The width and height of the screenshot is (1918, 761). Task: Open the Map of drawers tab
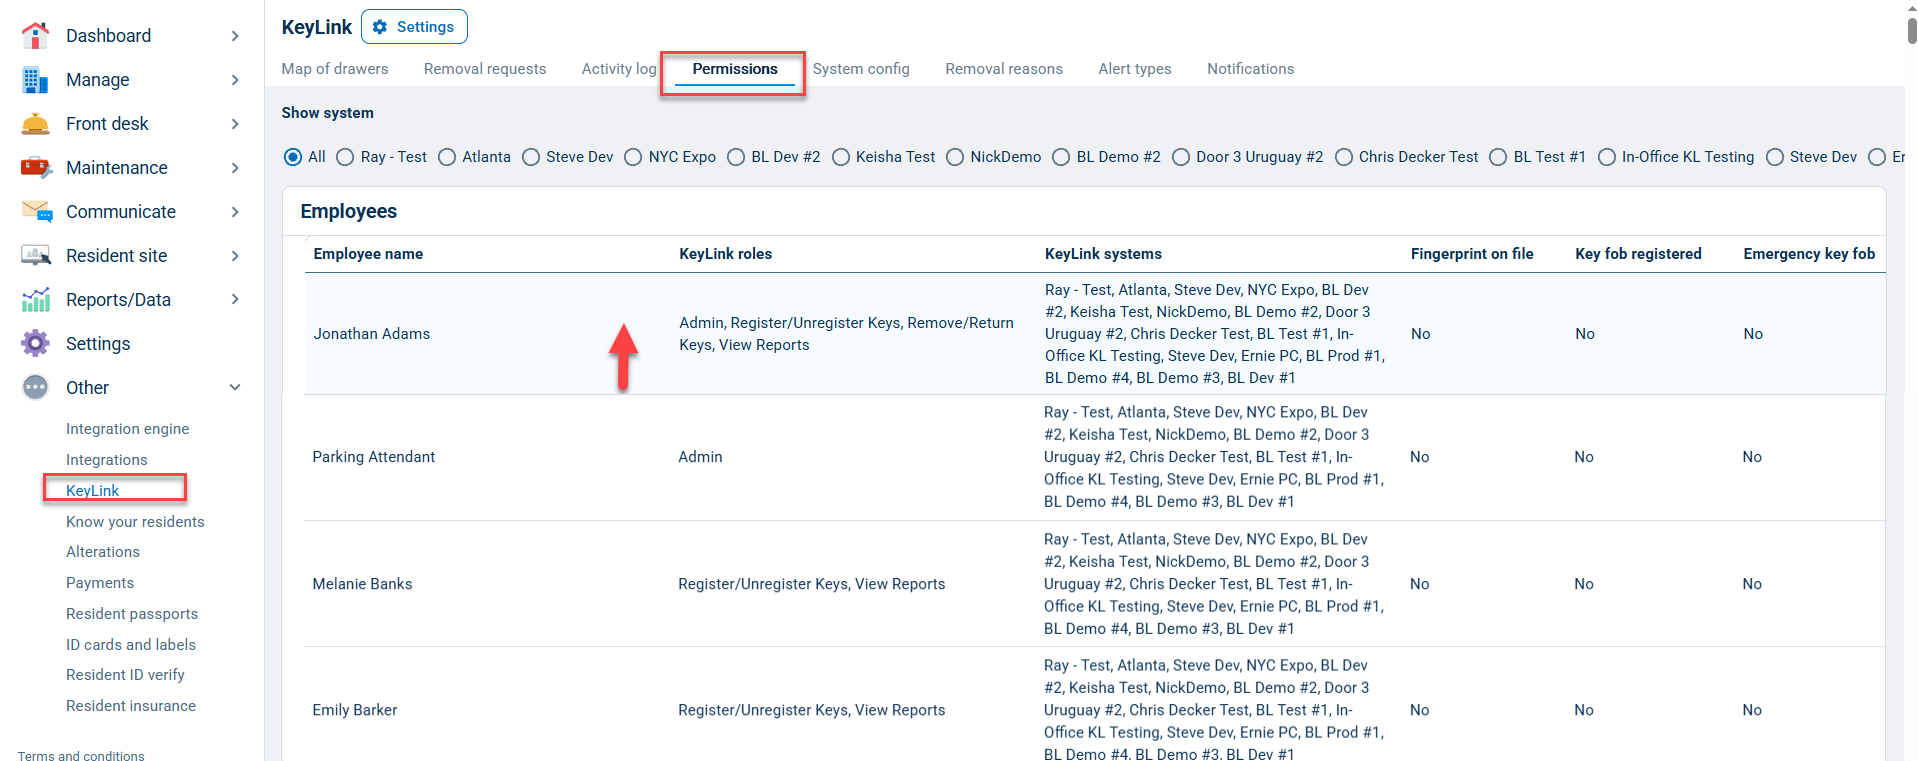point(335,69)
